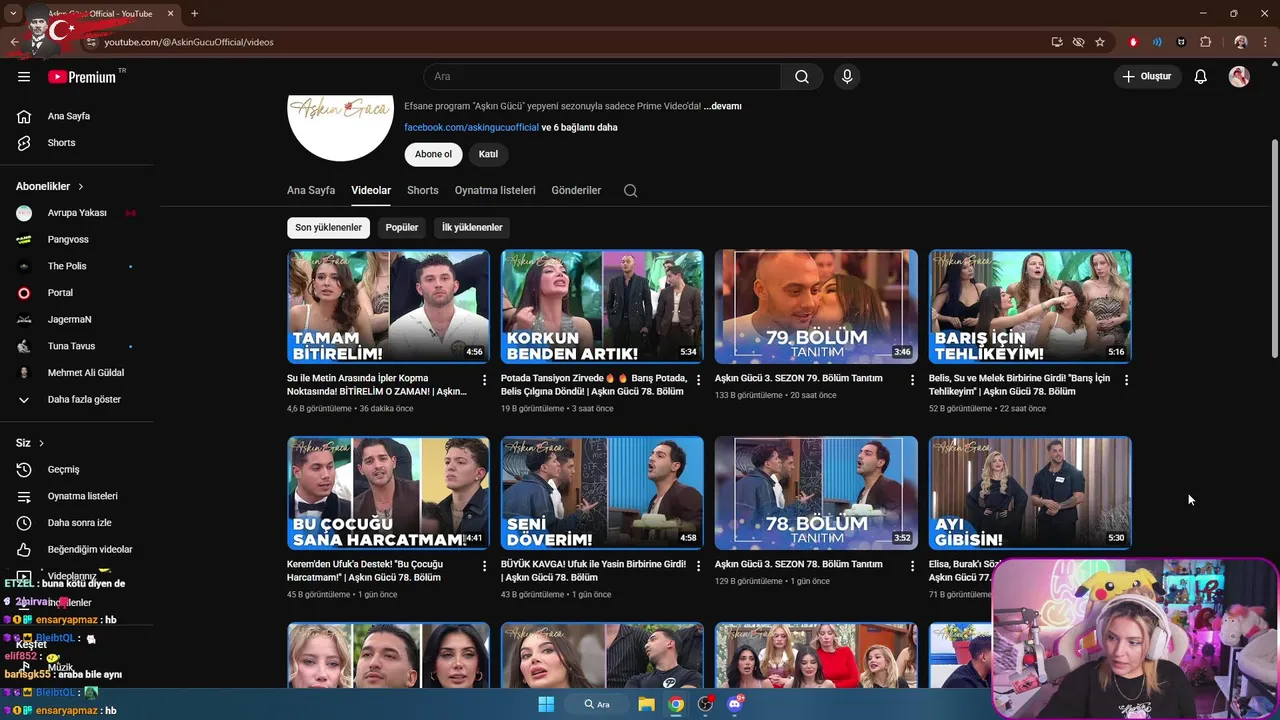Play BU ÇOCUĞU SANA HARCATMAM thumbnail
Screen dimensions: 1280x720
tap(388, 493)
